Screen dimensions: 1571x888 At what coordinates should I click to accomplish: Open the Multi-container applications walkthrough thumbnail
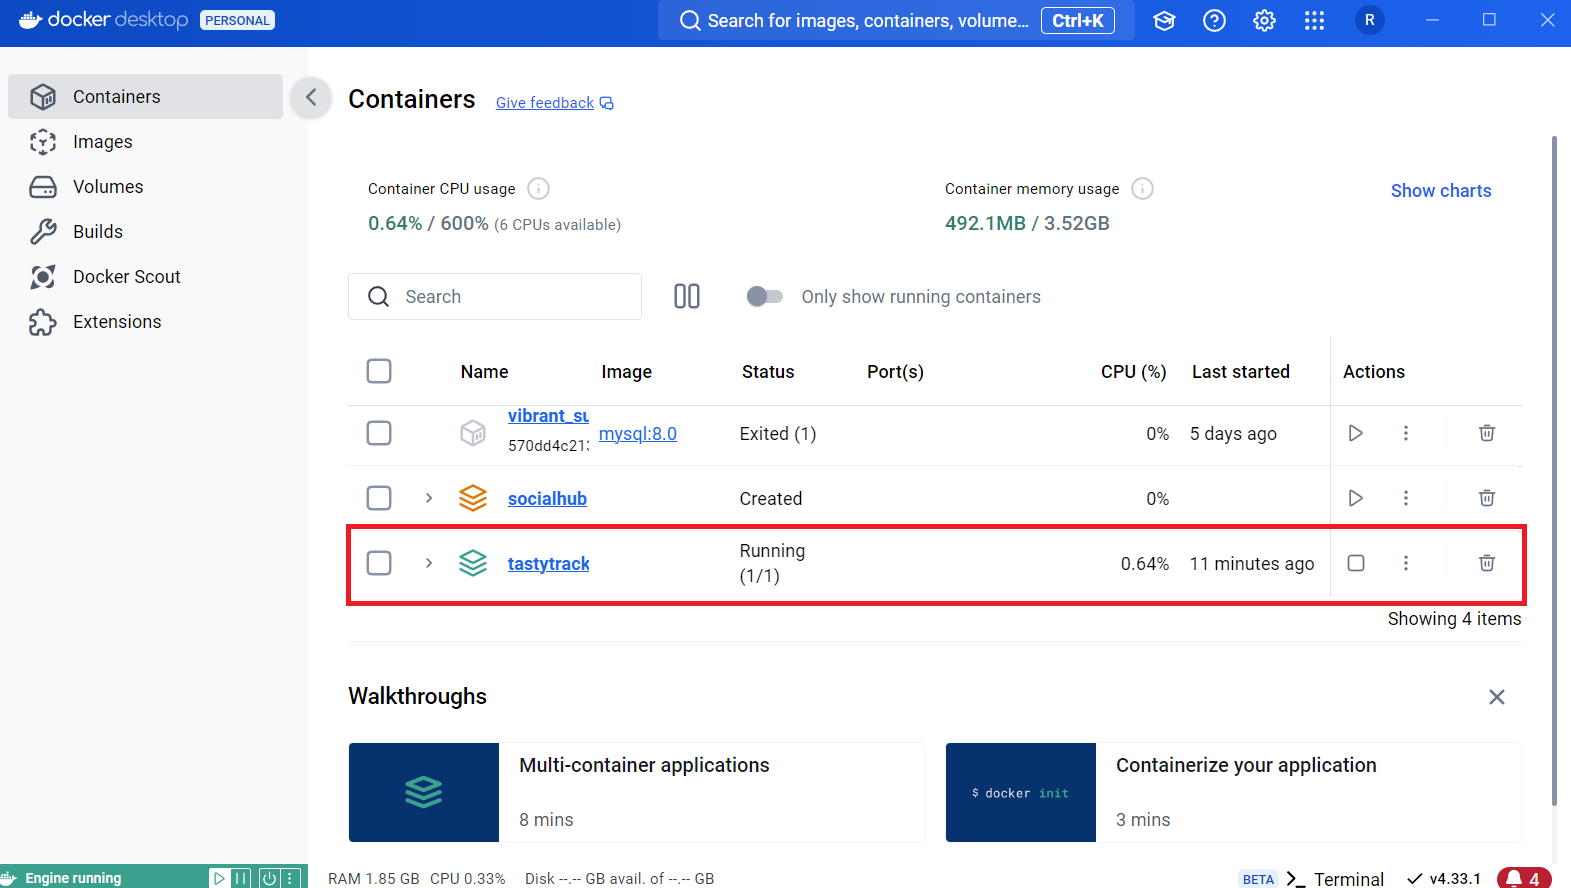(424, 792)
